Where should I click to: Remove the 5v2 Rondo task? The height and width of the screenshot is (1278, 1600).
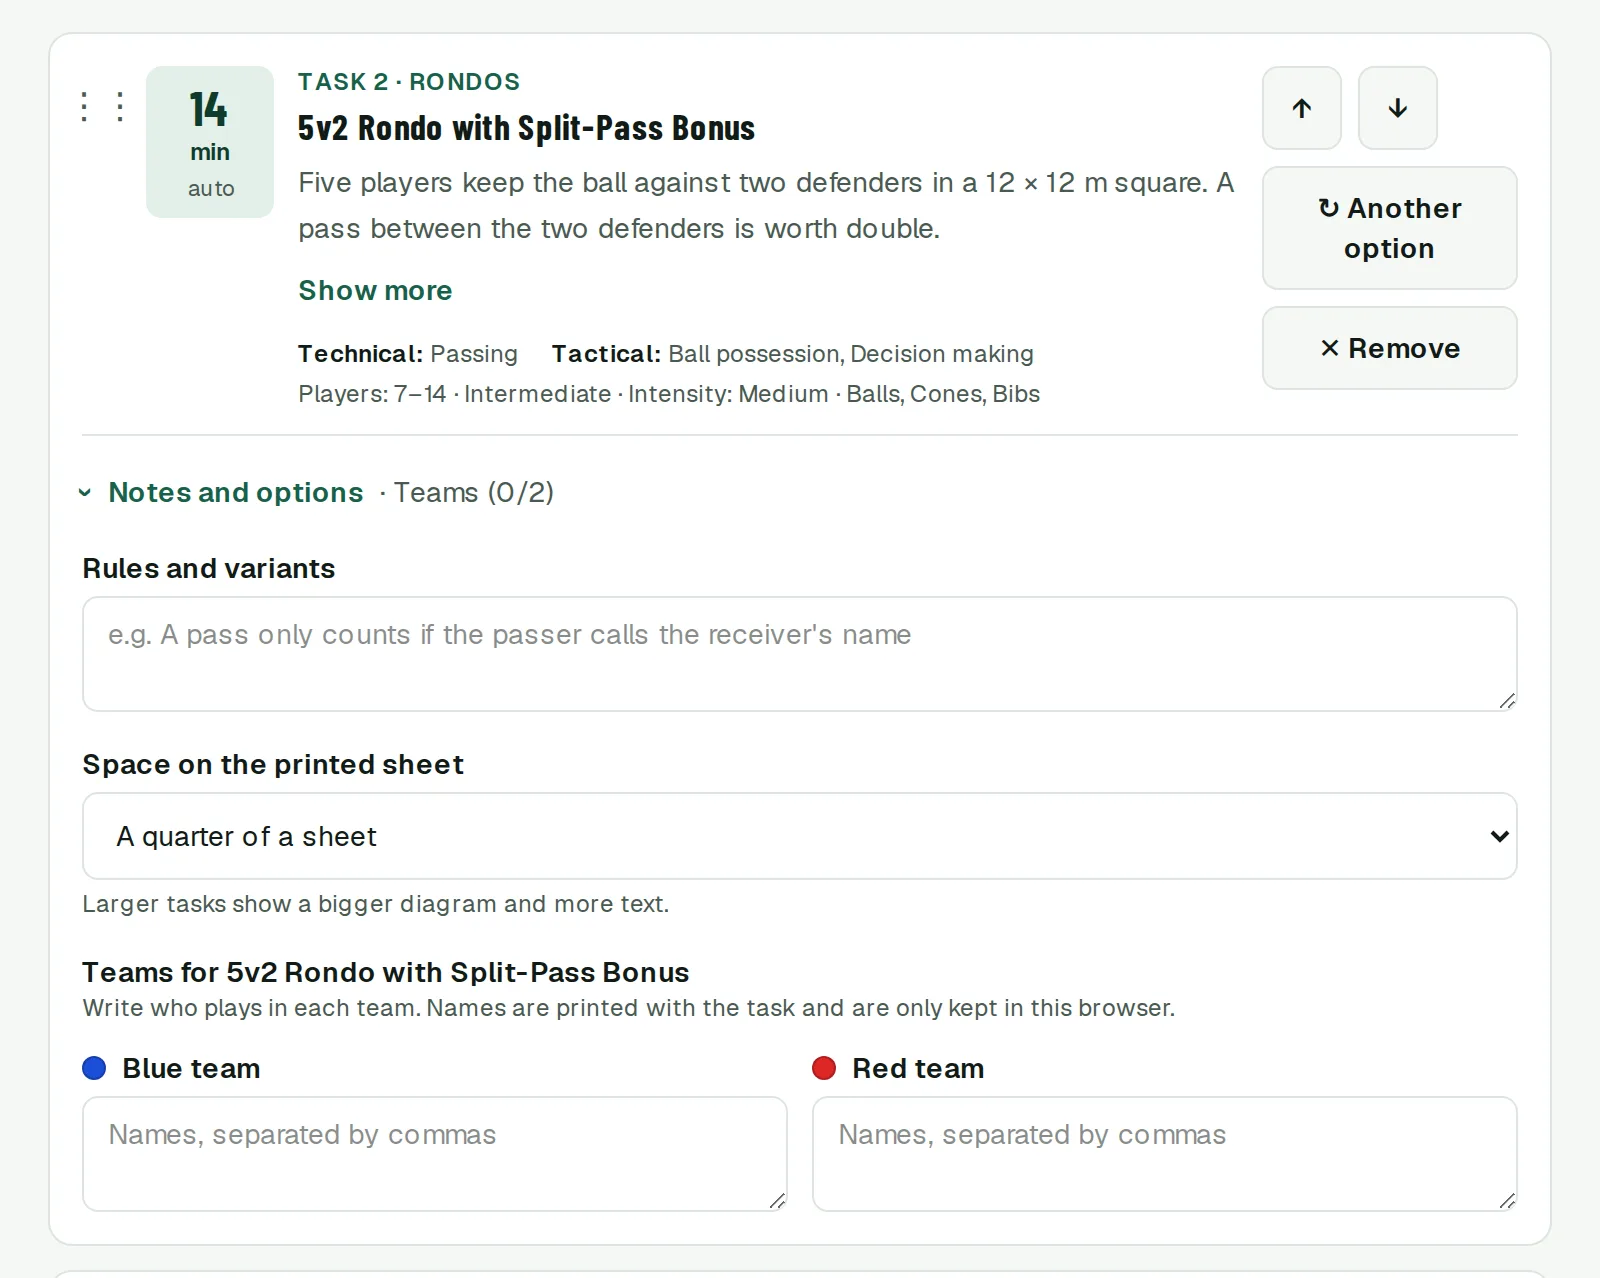pos(1389,348)
